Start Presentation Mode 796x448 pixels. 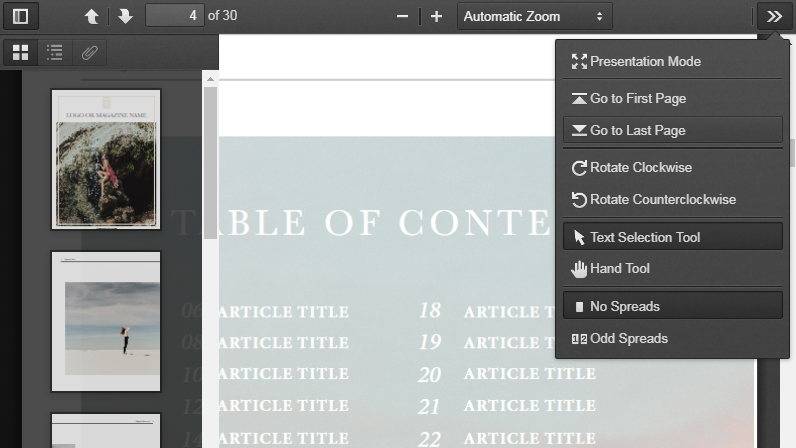pyautogui.click(x=673, y=61)
